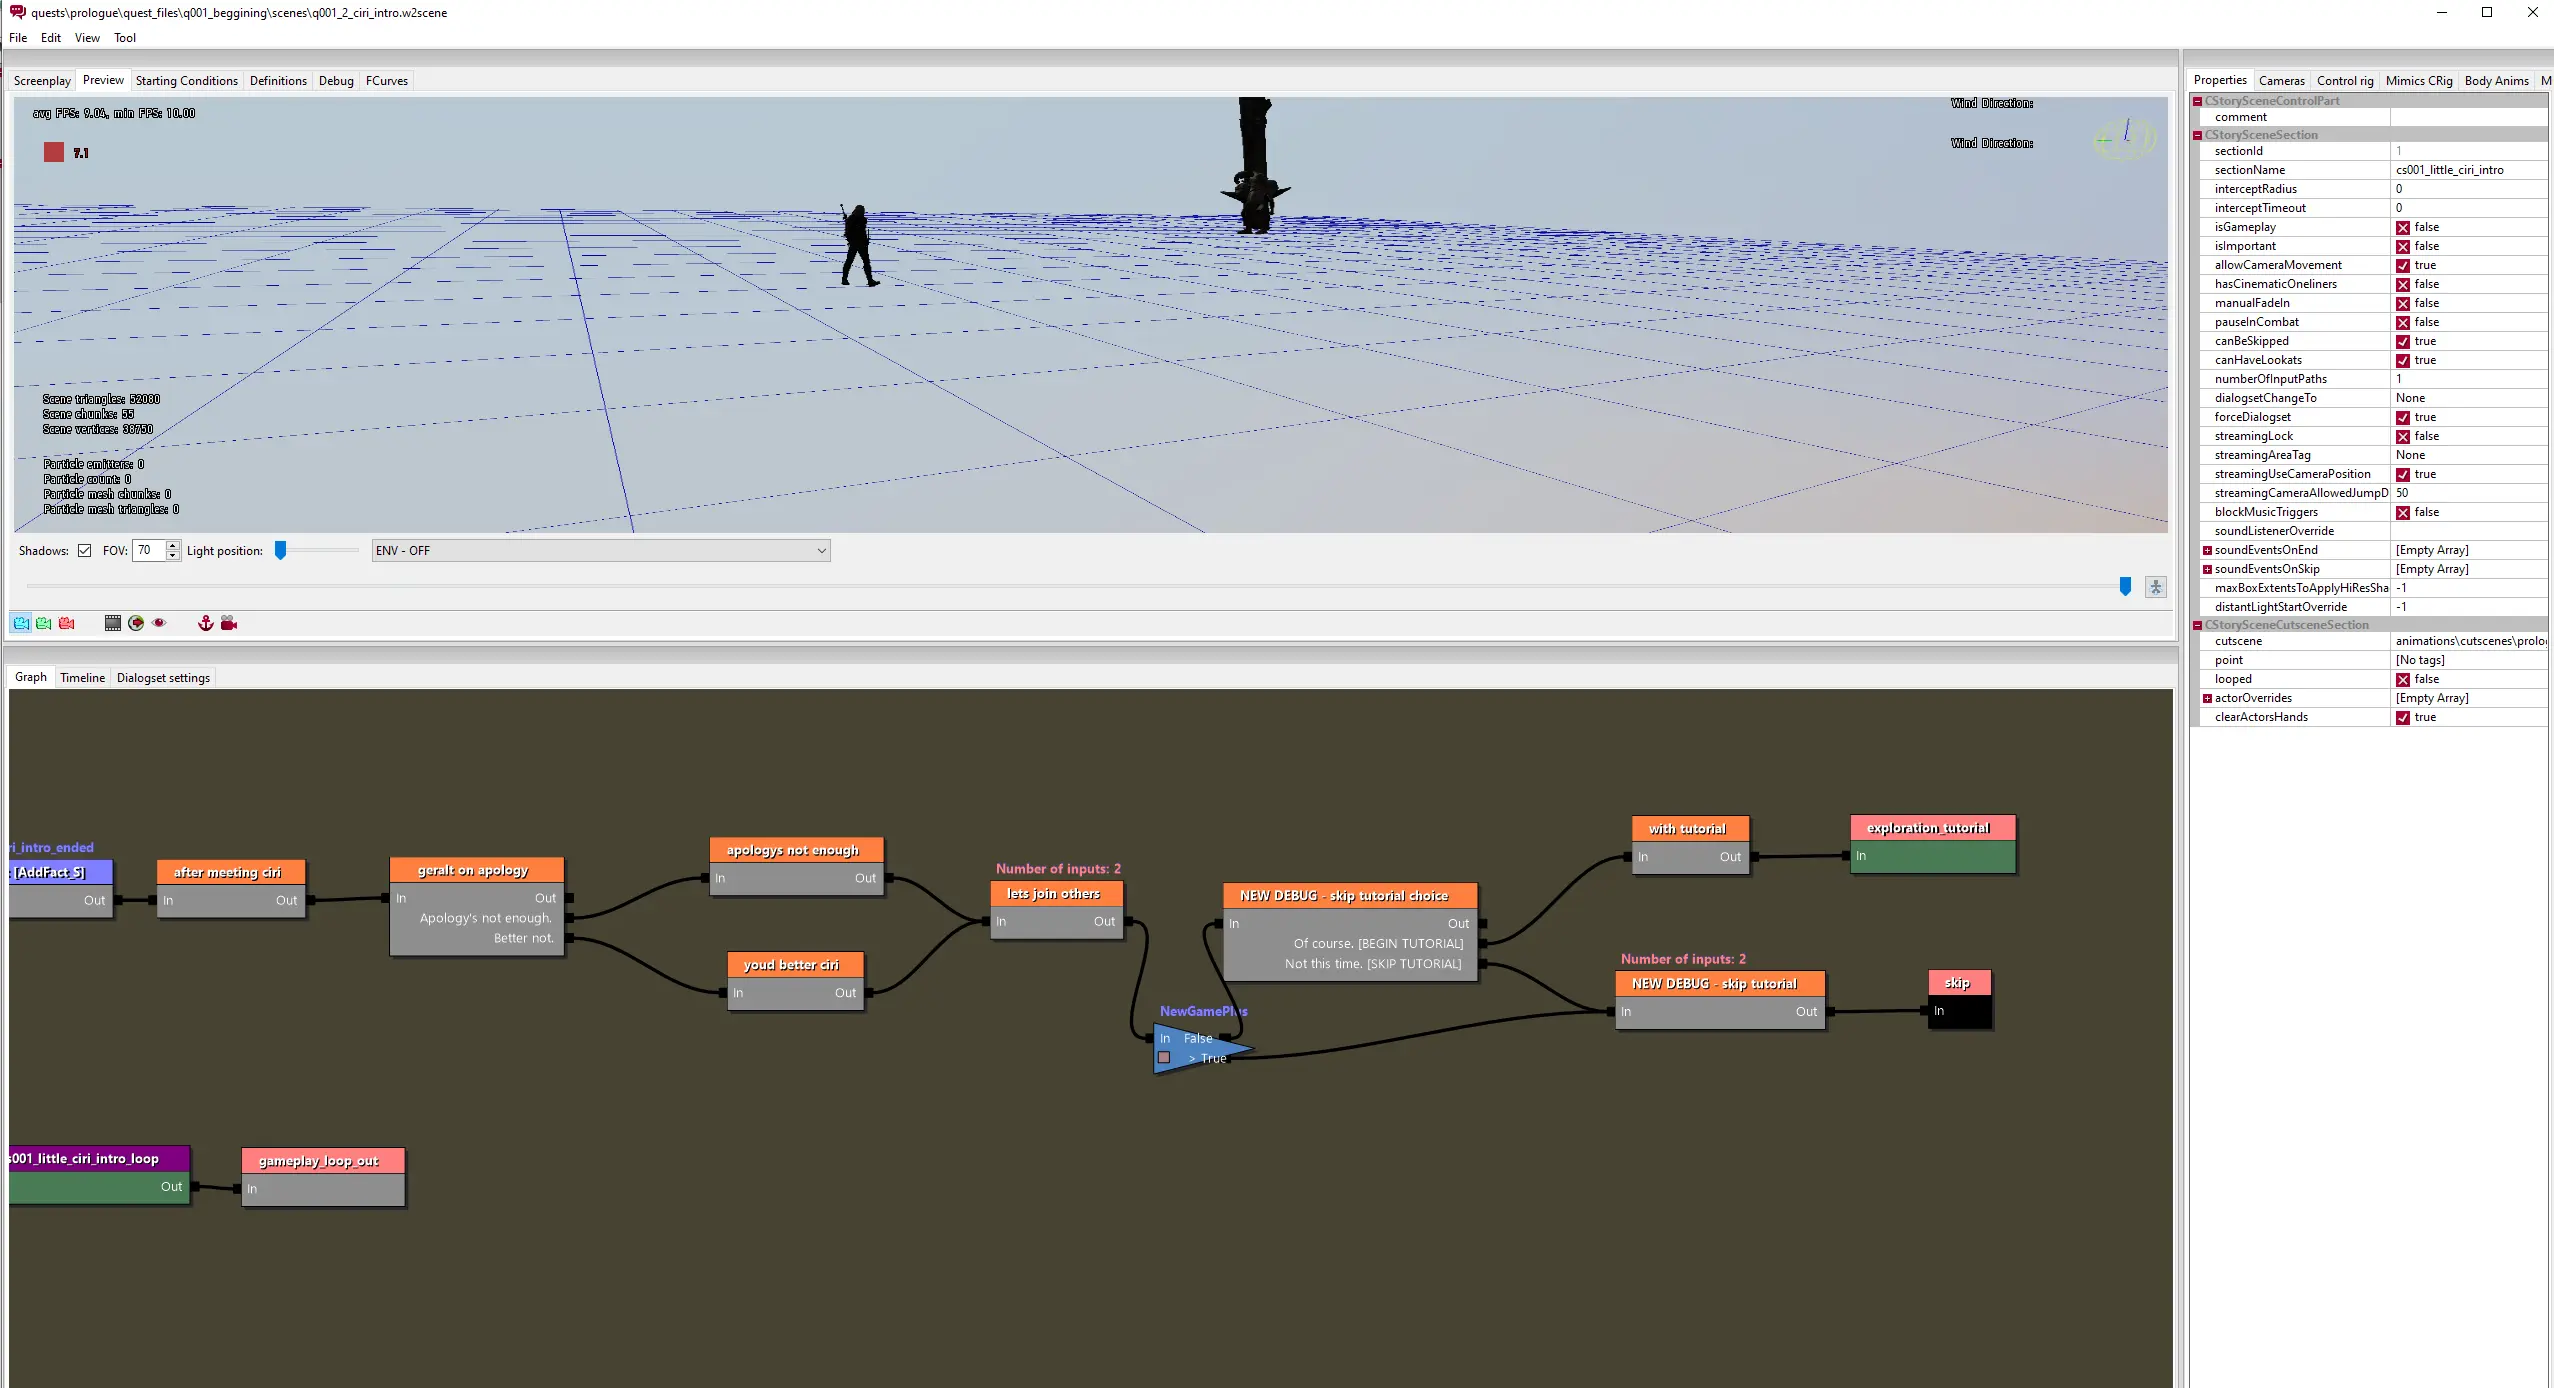Expand the soundEventsOnSkip array
The width and height of the screenshot is (2554, 1388).
pos(2207,569)
